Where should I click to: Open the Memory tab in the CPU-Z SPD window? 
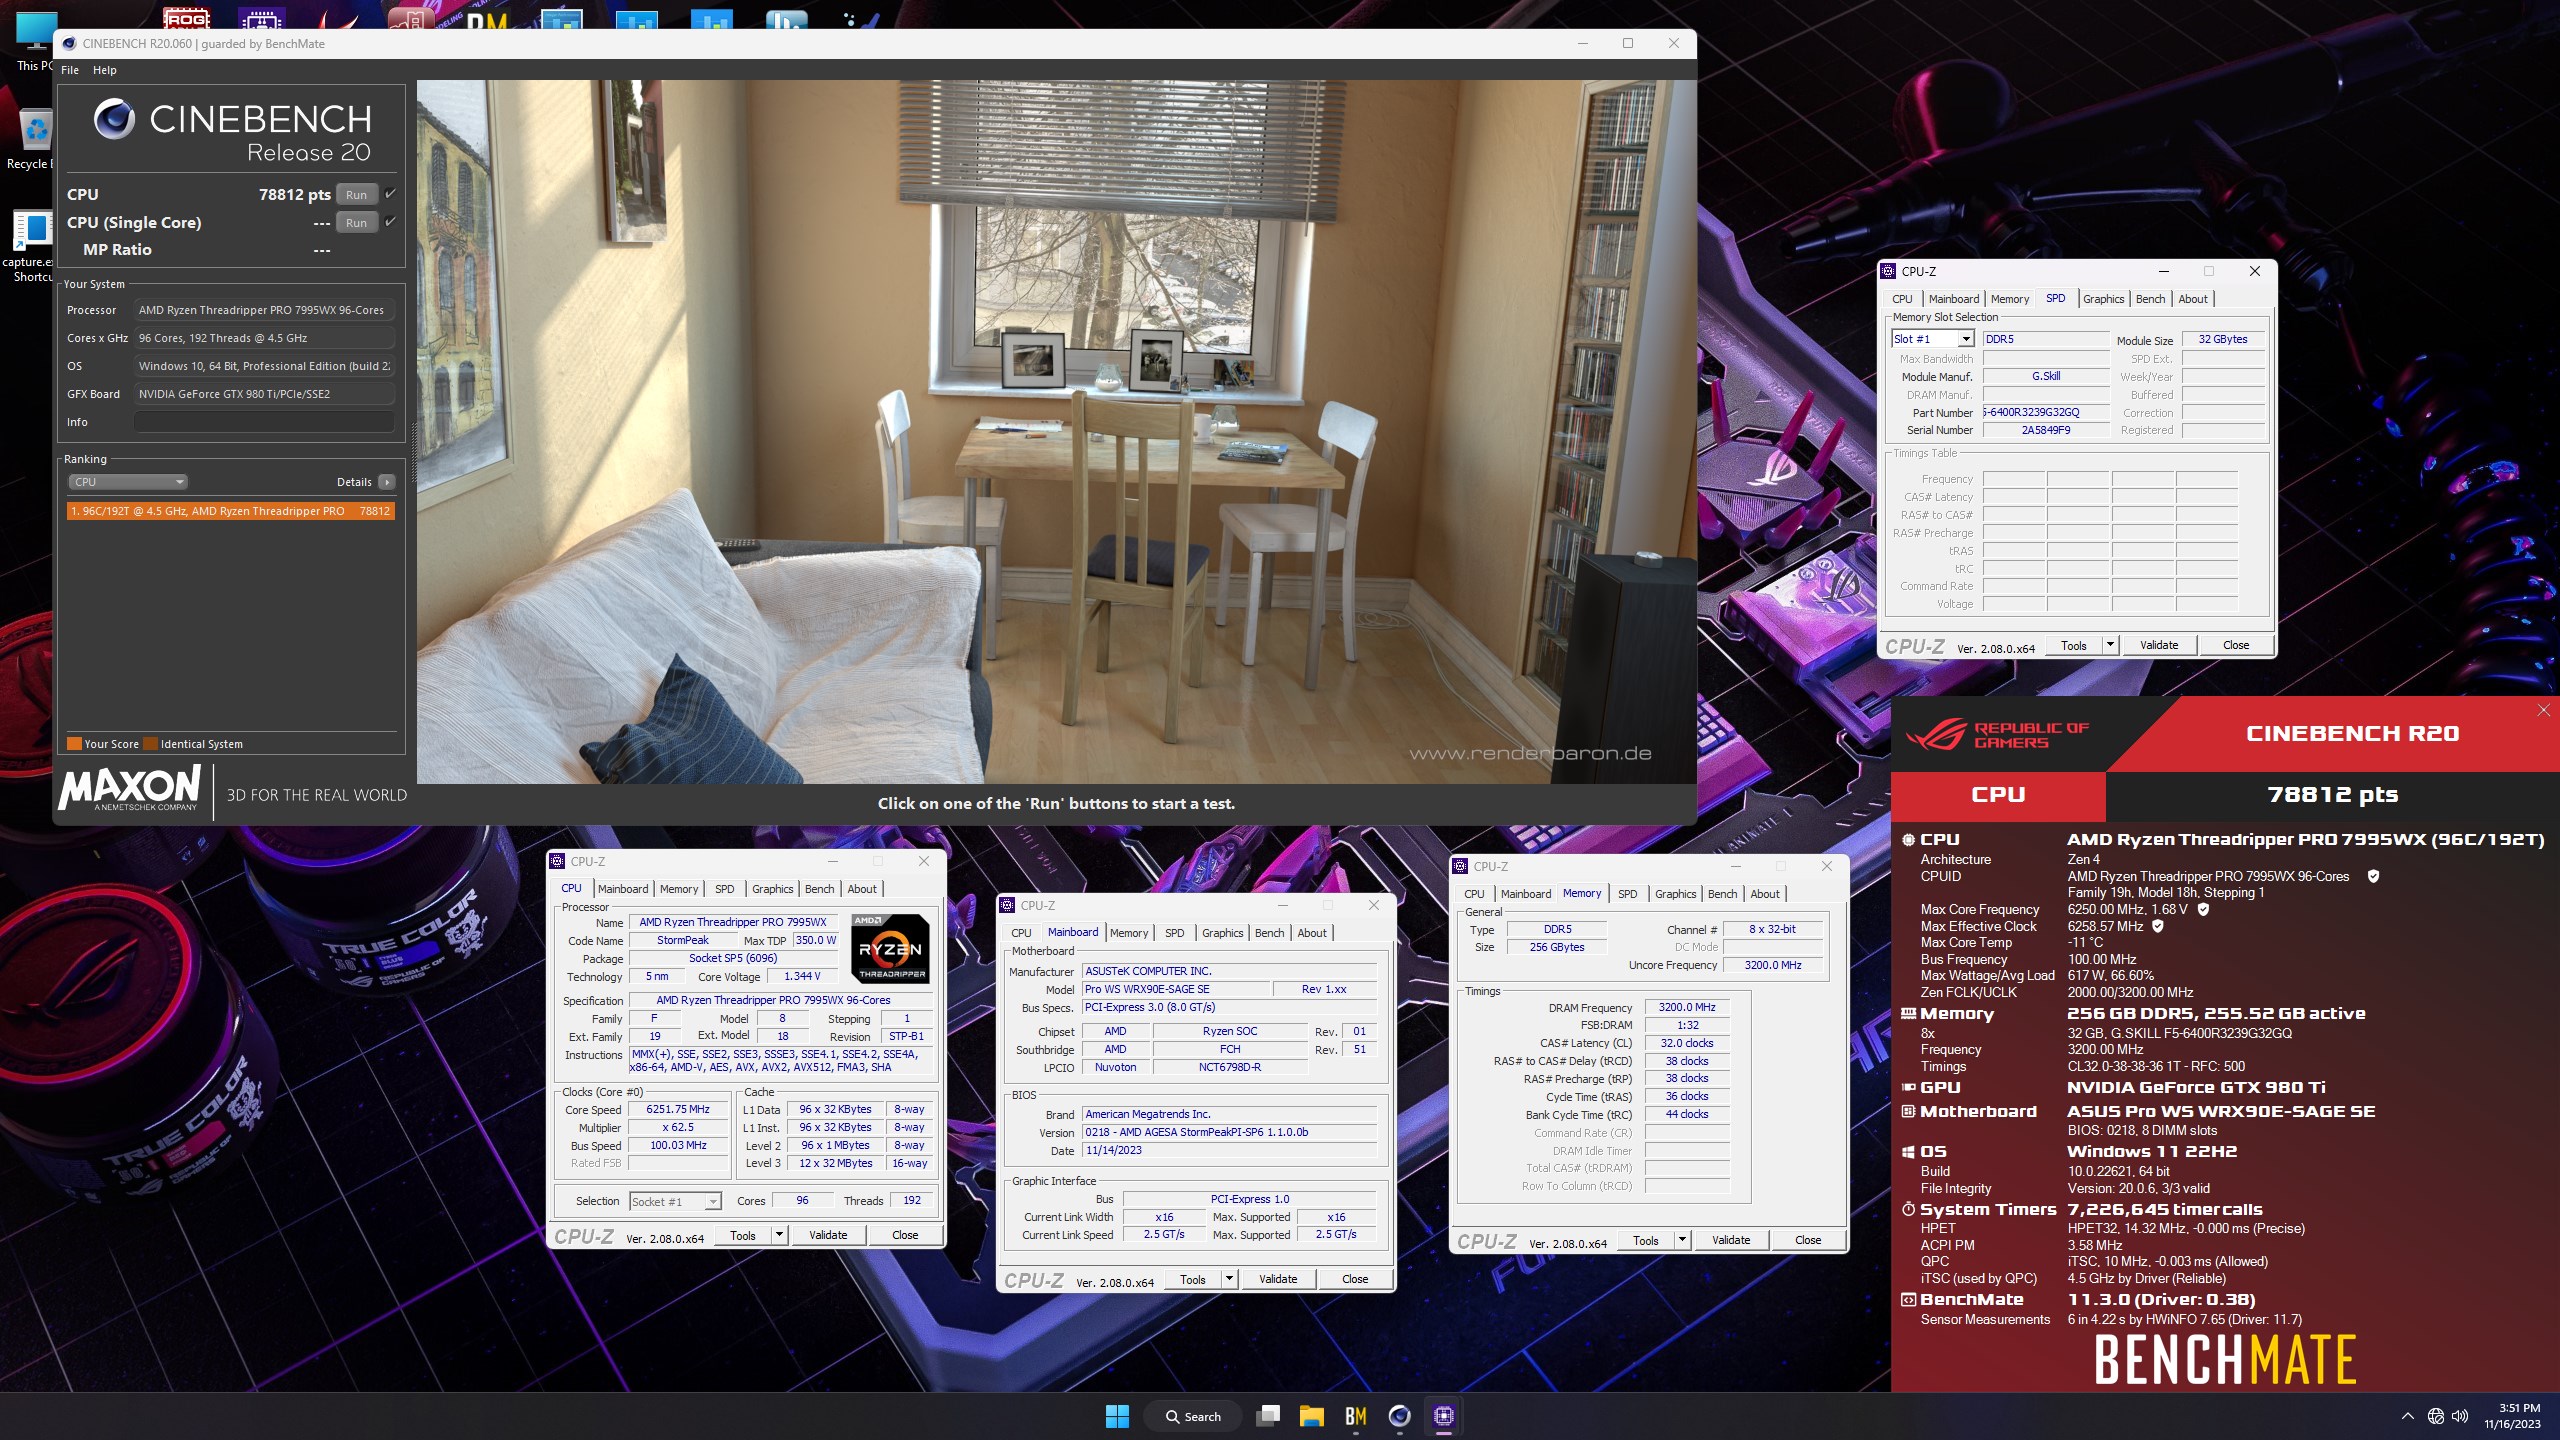pyautogui.click(x=2009, y=299)
